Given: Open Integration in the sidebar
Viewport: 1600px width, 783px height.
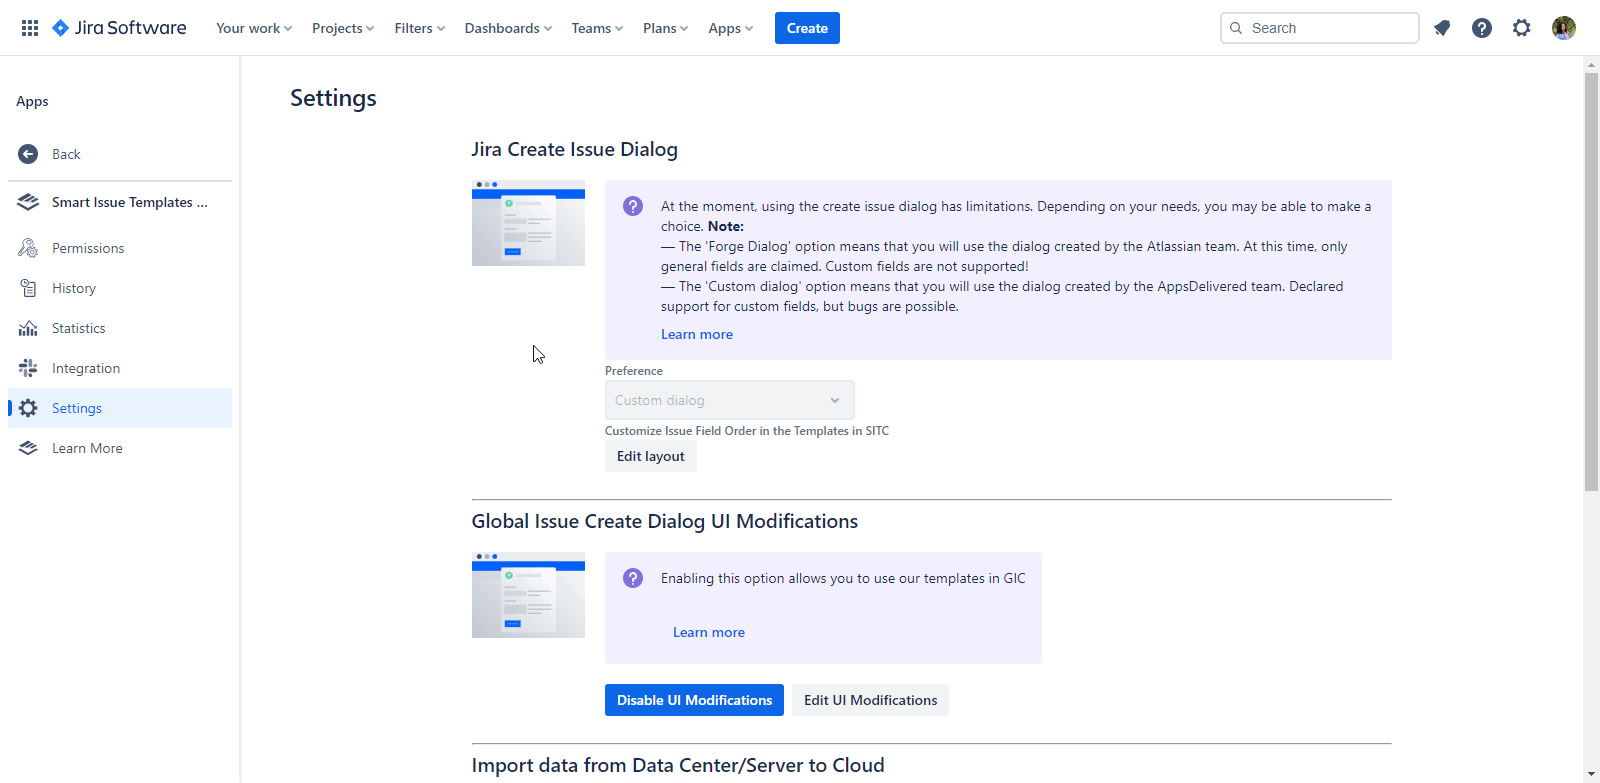Looking at the screenshot, I should pos(86,368).
